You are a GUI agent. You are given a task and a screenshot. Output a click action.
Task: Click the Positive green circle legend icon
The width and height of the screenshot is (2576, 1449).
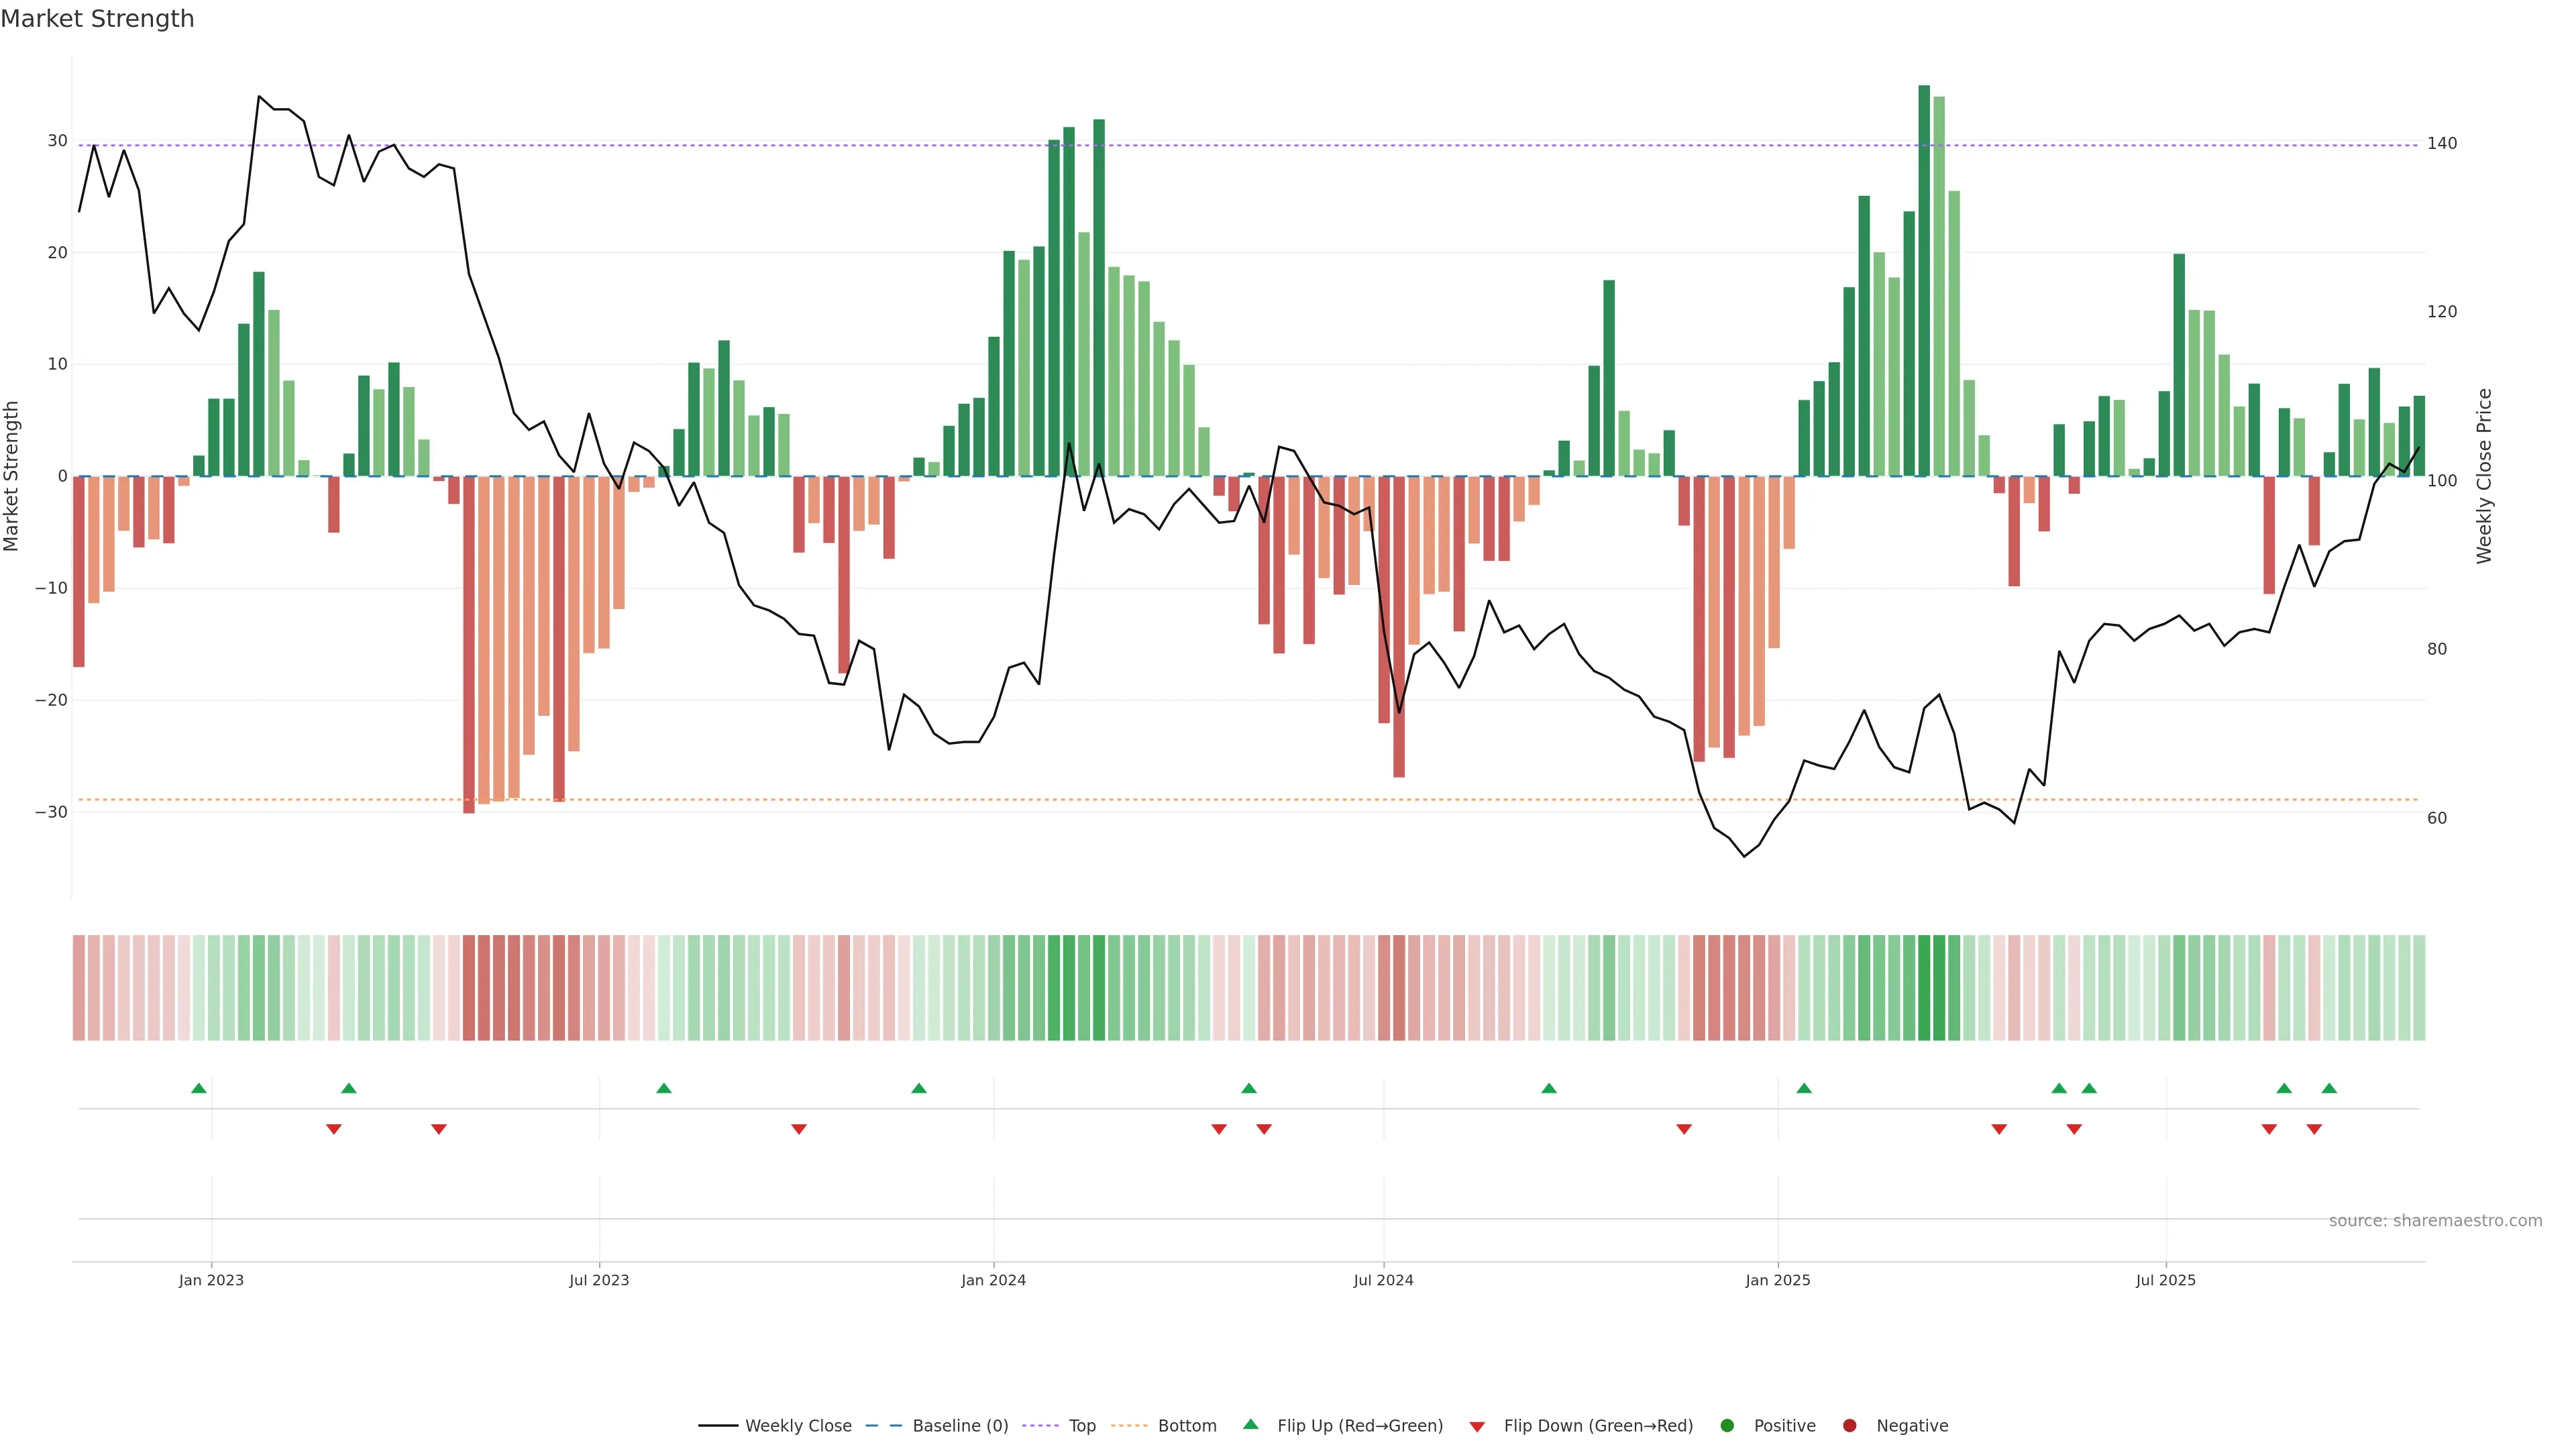point(1727,1426)
